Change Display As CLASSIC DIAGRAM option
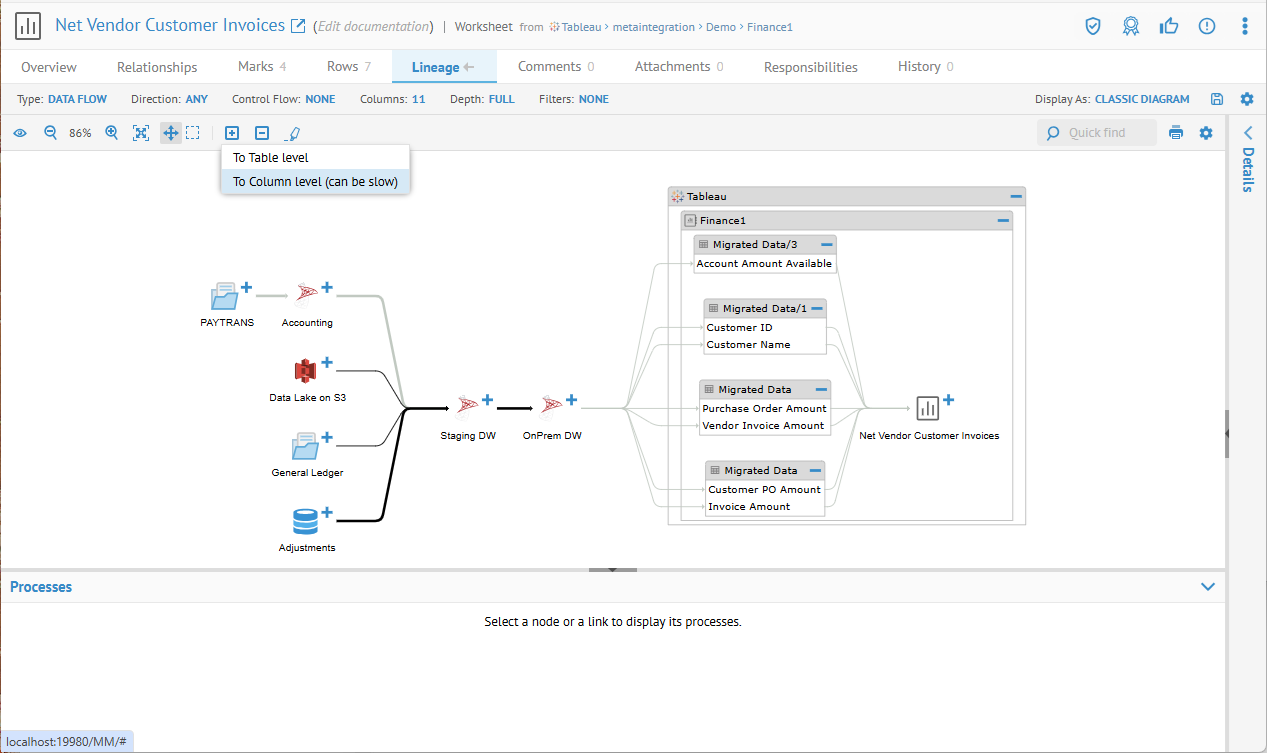The width and height of the screenshot is (1267, 753). click(x=1142, y=99)
